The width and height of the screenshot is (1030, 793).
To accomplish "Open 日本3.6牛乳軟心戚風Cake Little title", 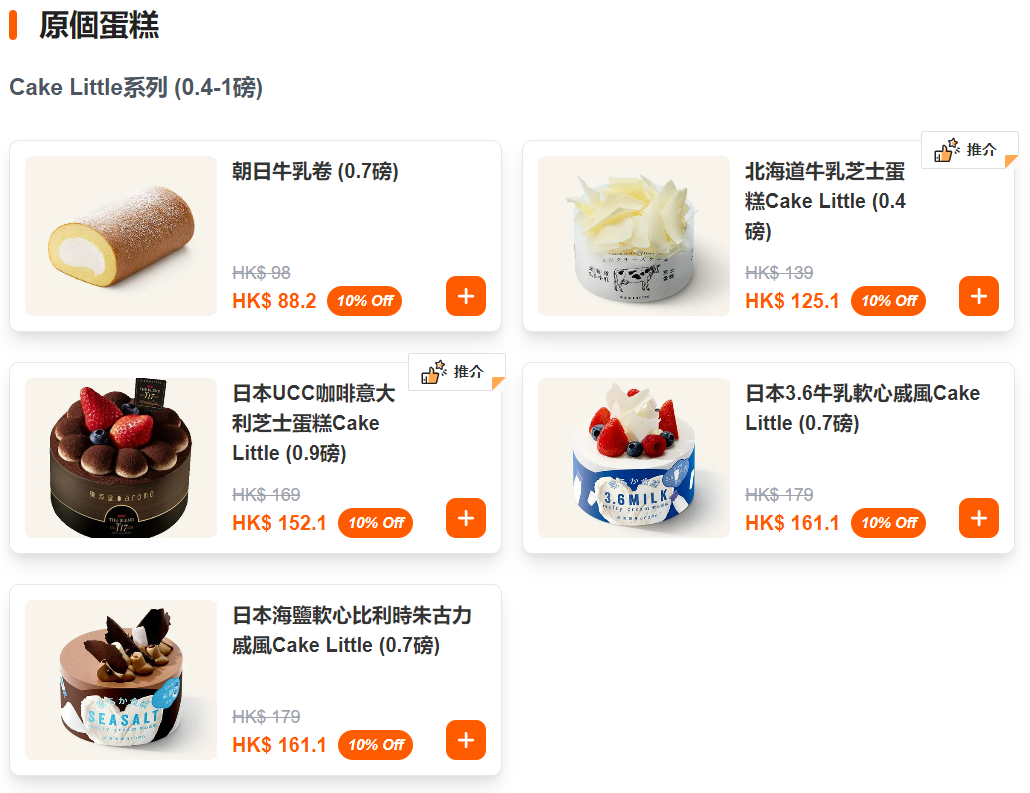I will point(862,408).
